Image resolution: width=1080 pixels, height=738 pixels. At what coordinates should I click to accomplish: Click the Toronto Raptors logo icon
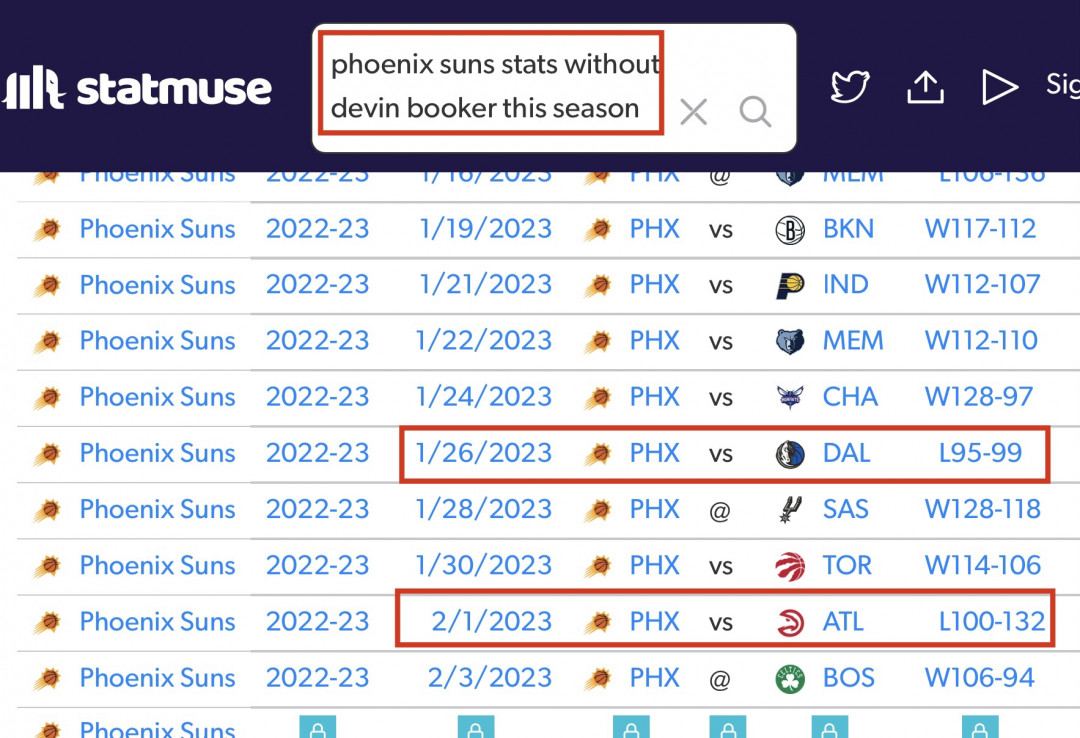[x=789, y=567]
